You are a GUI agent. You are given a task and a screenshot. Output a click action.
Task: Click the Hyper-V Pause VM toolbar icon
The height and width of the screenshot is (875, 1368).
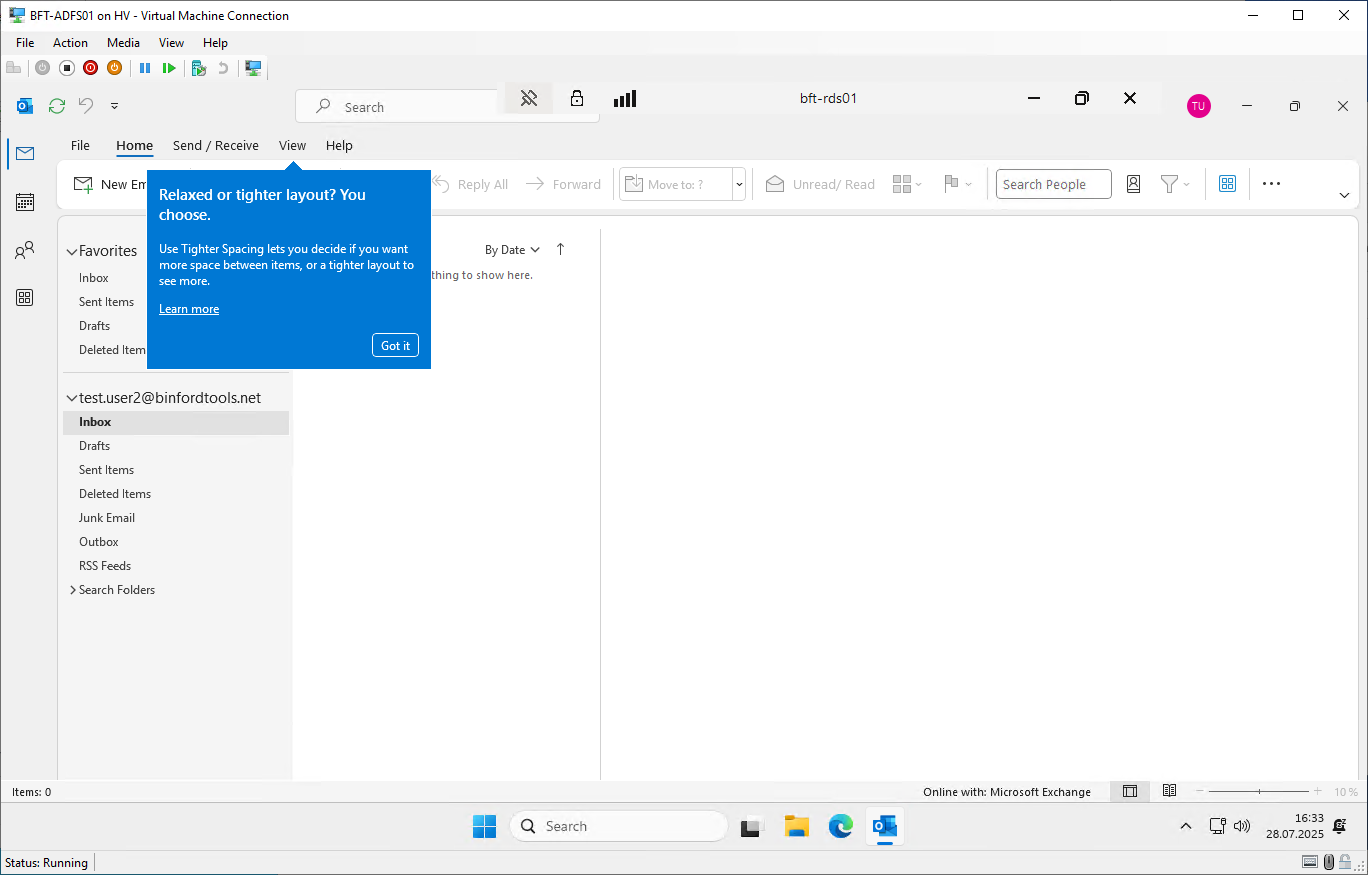point(145,68)
